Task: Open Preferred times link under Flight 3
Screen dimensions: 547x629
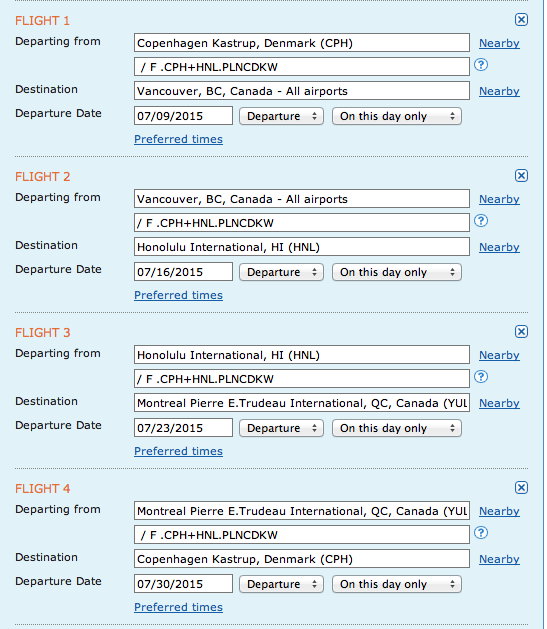Action: [x=178, y=451]
